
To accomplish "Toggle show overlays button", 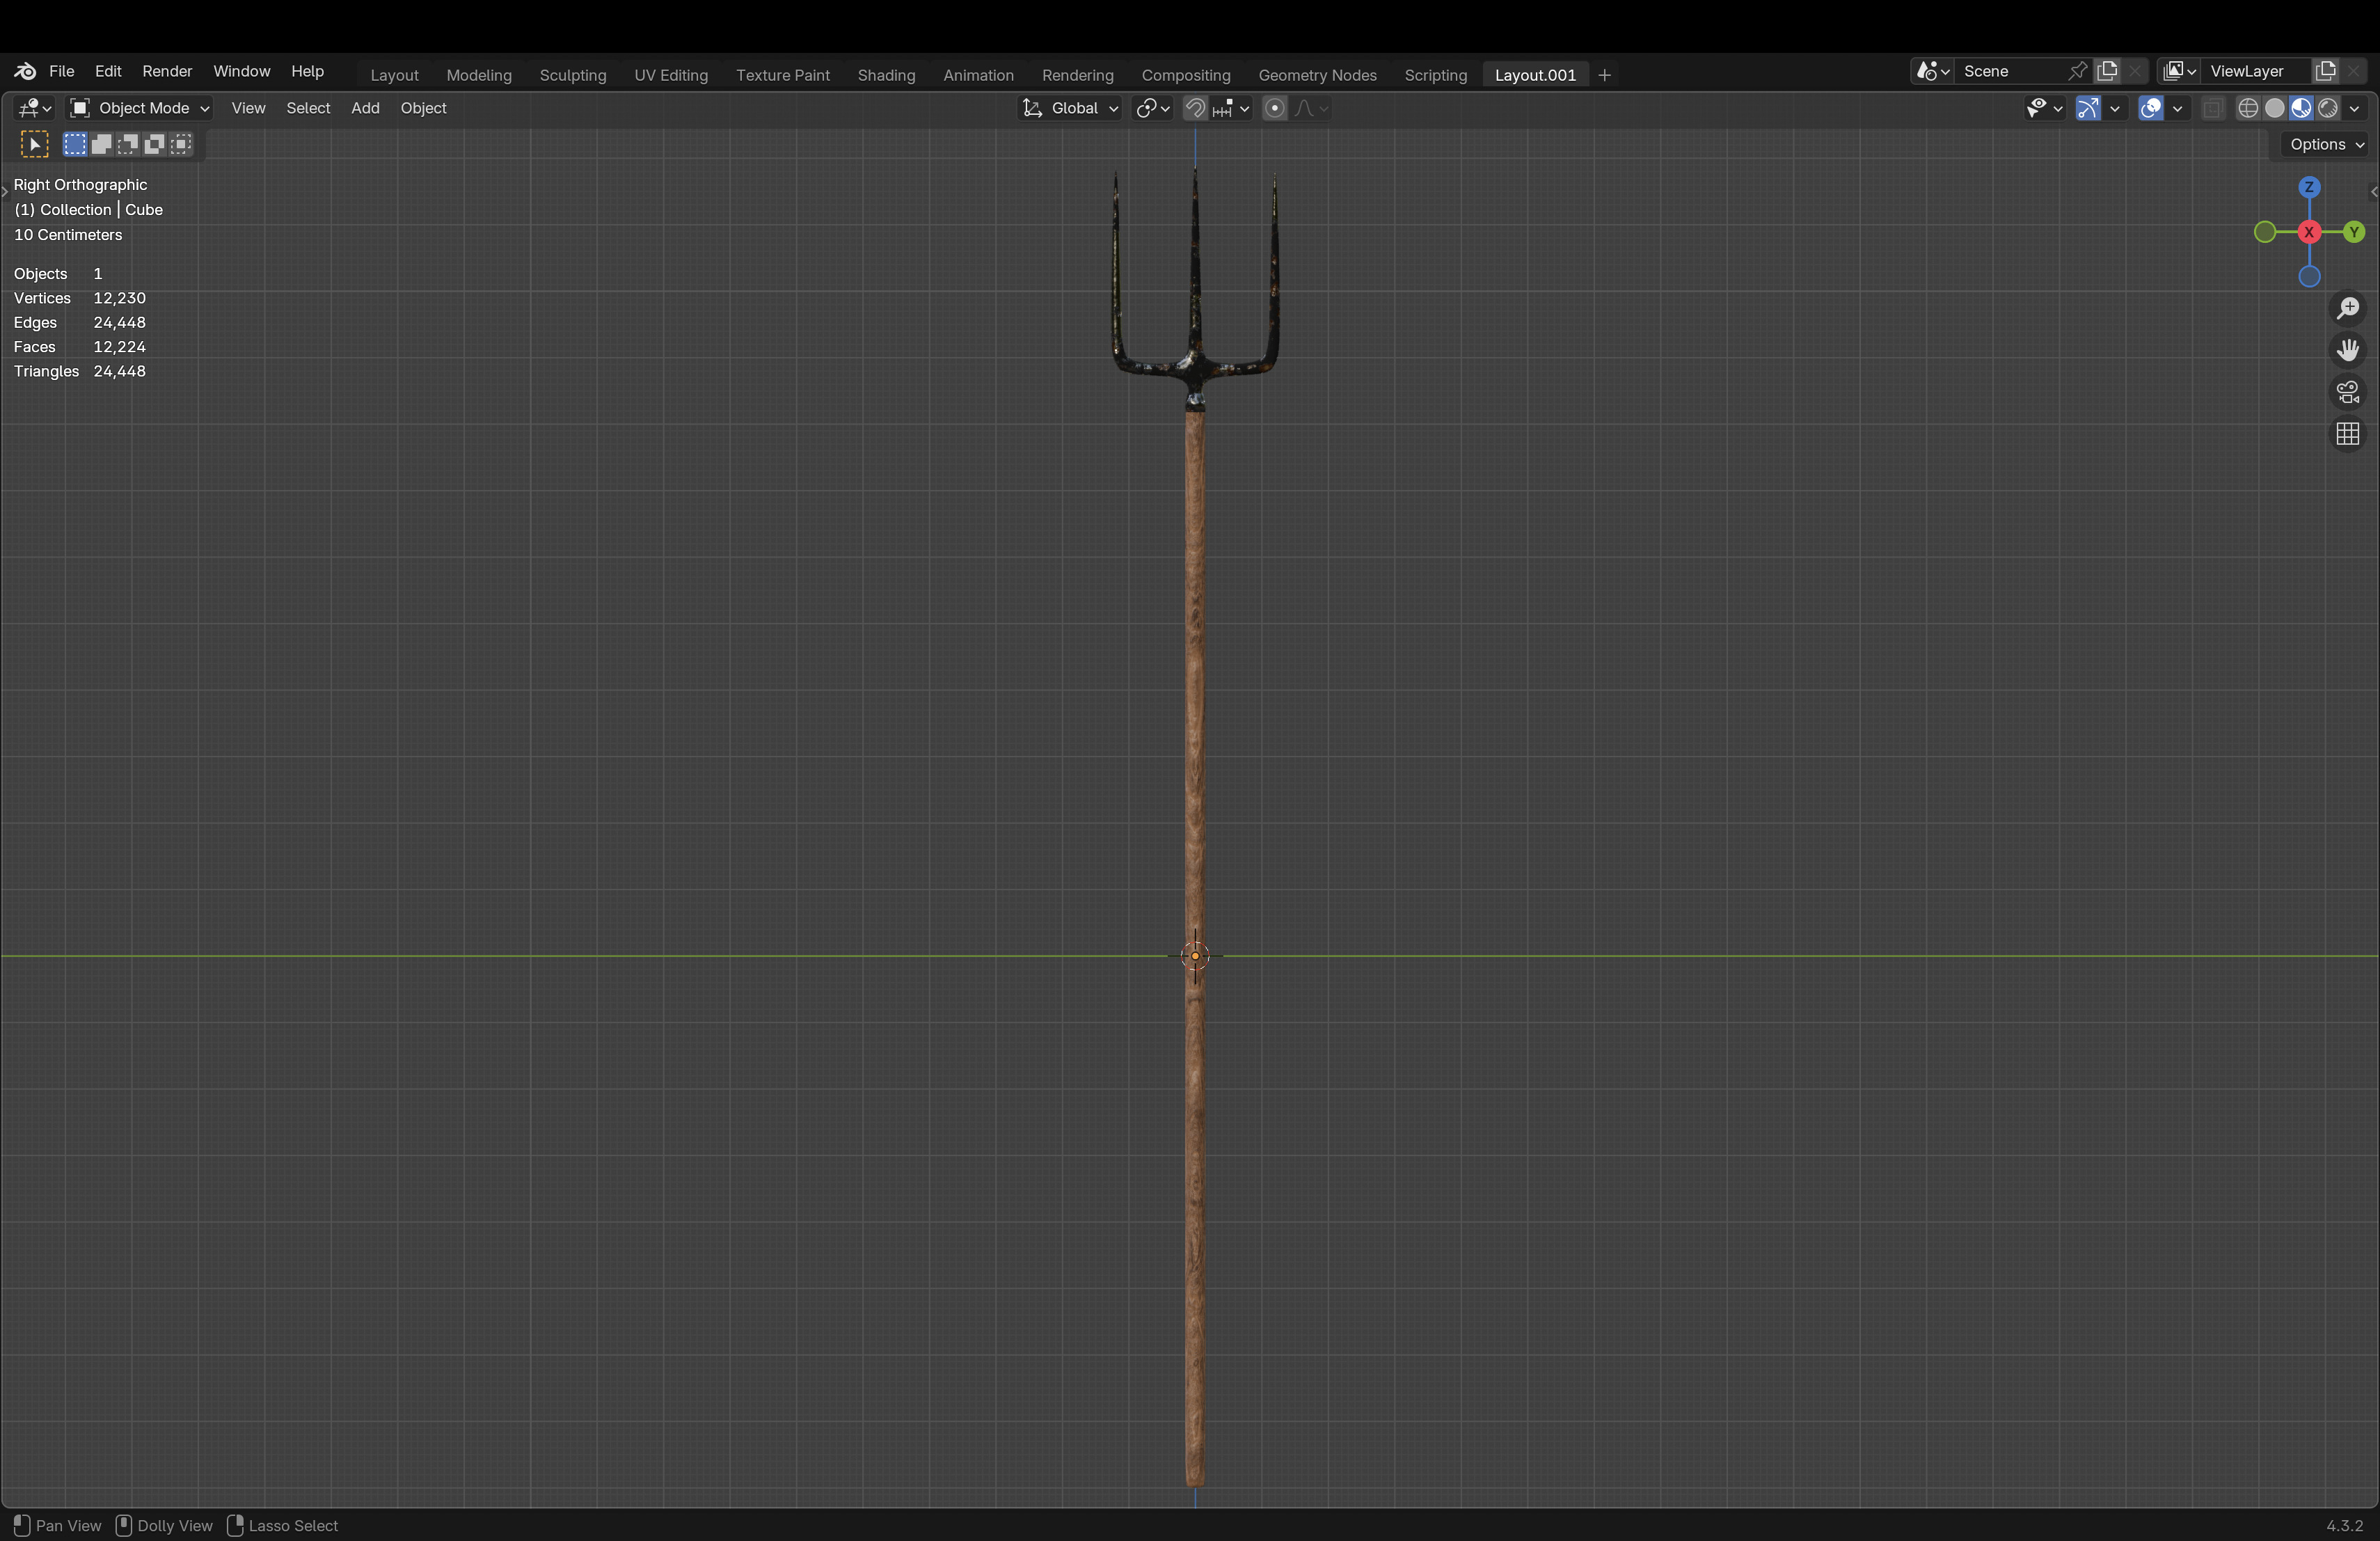I will pyautogui.click(x=2150, y=108).
